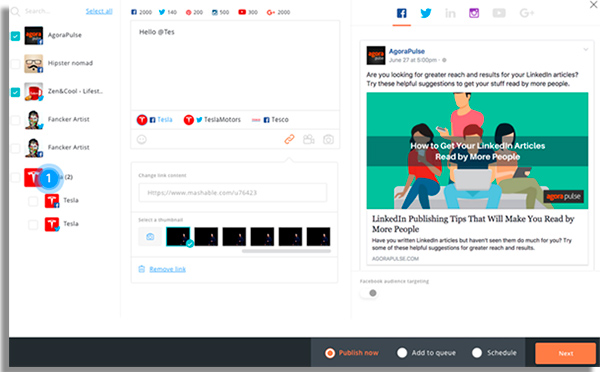Upload custom thumbnail with camera button
Screen dimensions: 600x372
coord(150,237)
